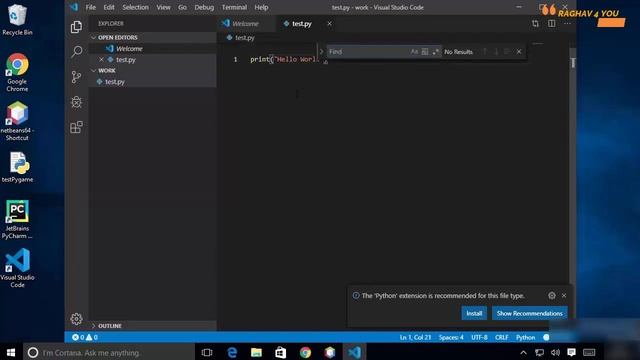Toggle Match Case in Find widget
Image resolution: width=640 pixels, height=360 pixels.
click(414, 52)
